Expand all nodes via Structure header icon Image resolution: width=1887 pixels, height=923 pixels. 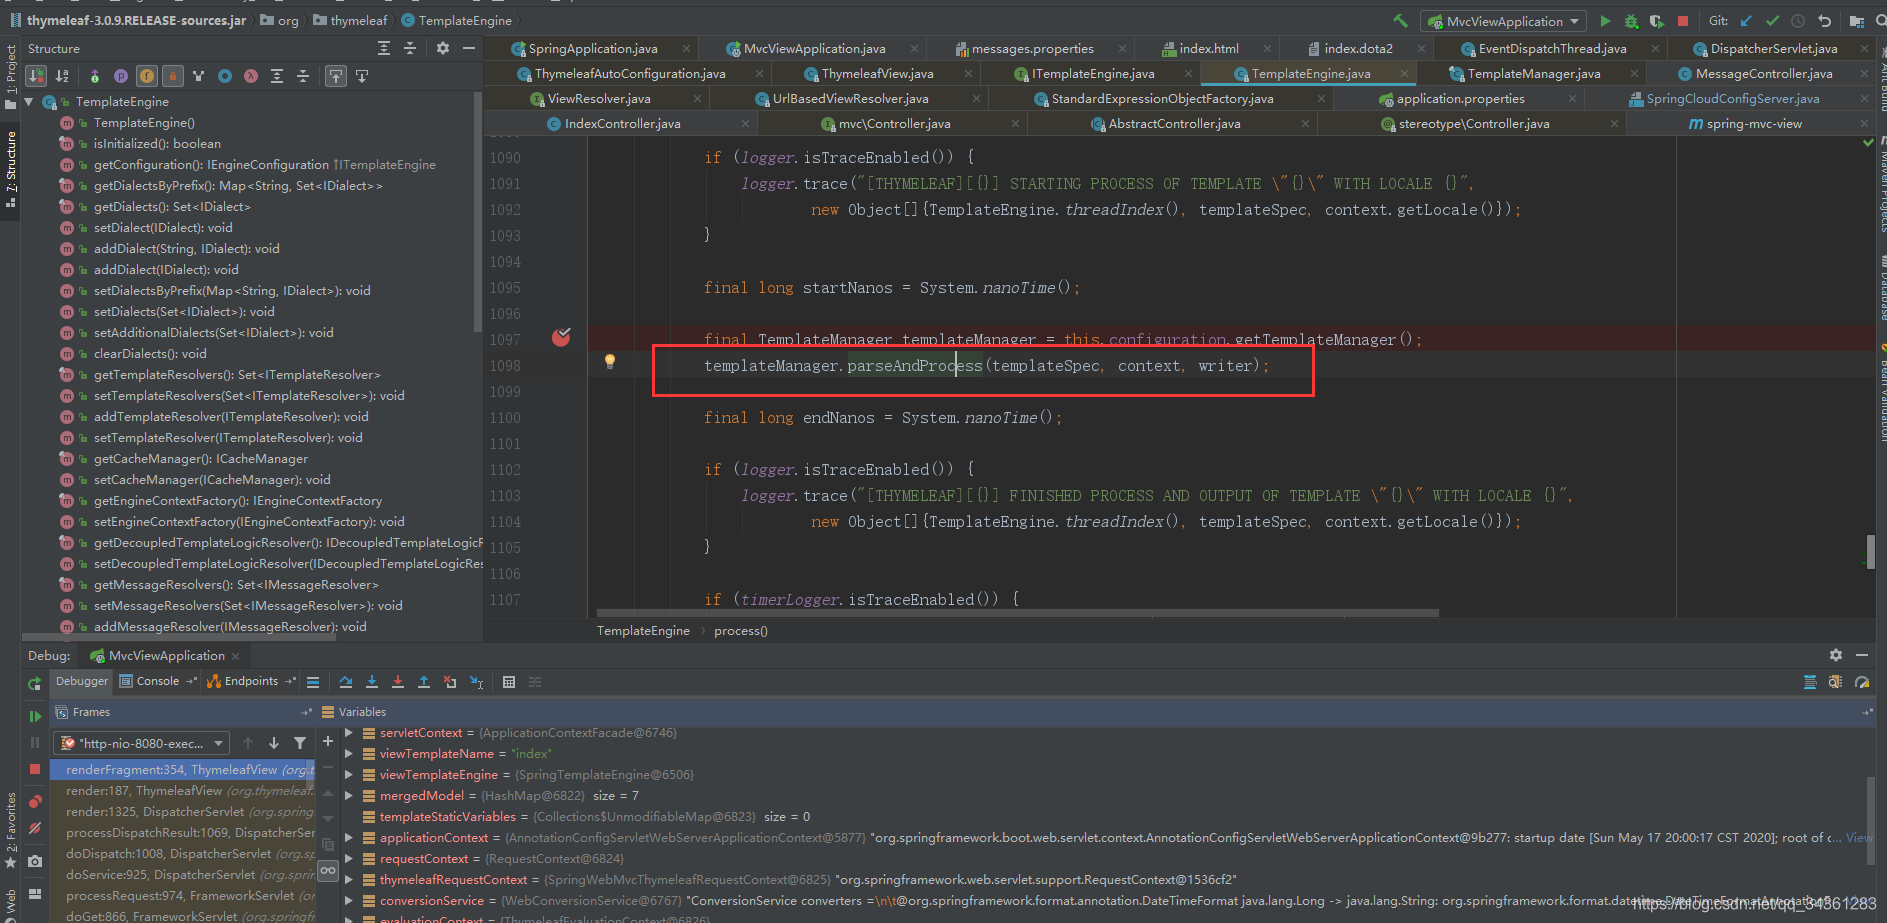point(384,48)
